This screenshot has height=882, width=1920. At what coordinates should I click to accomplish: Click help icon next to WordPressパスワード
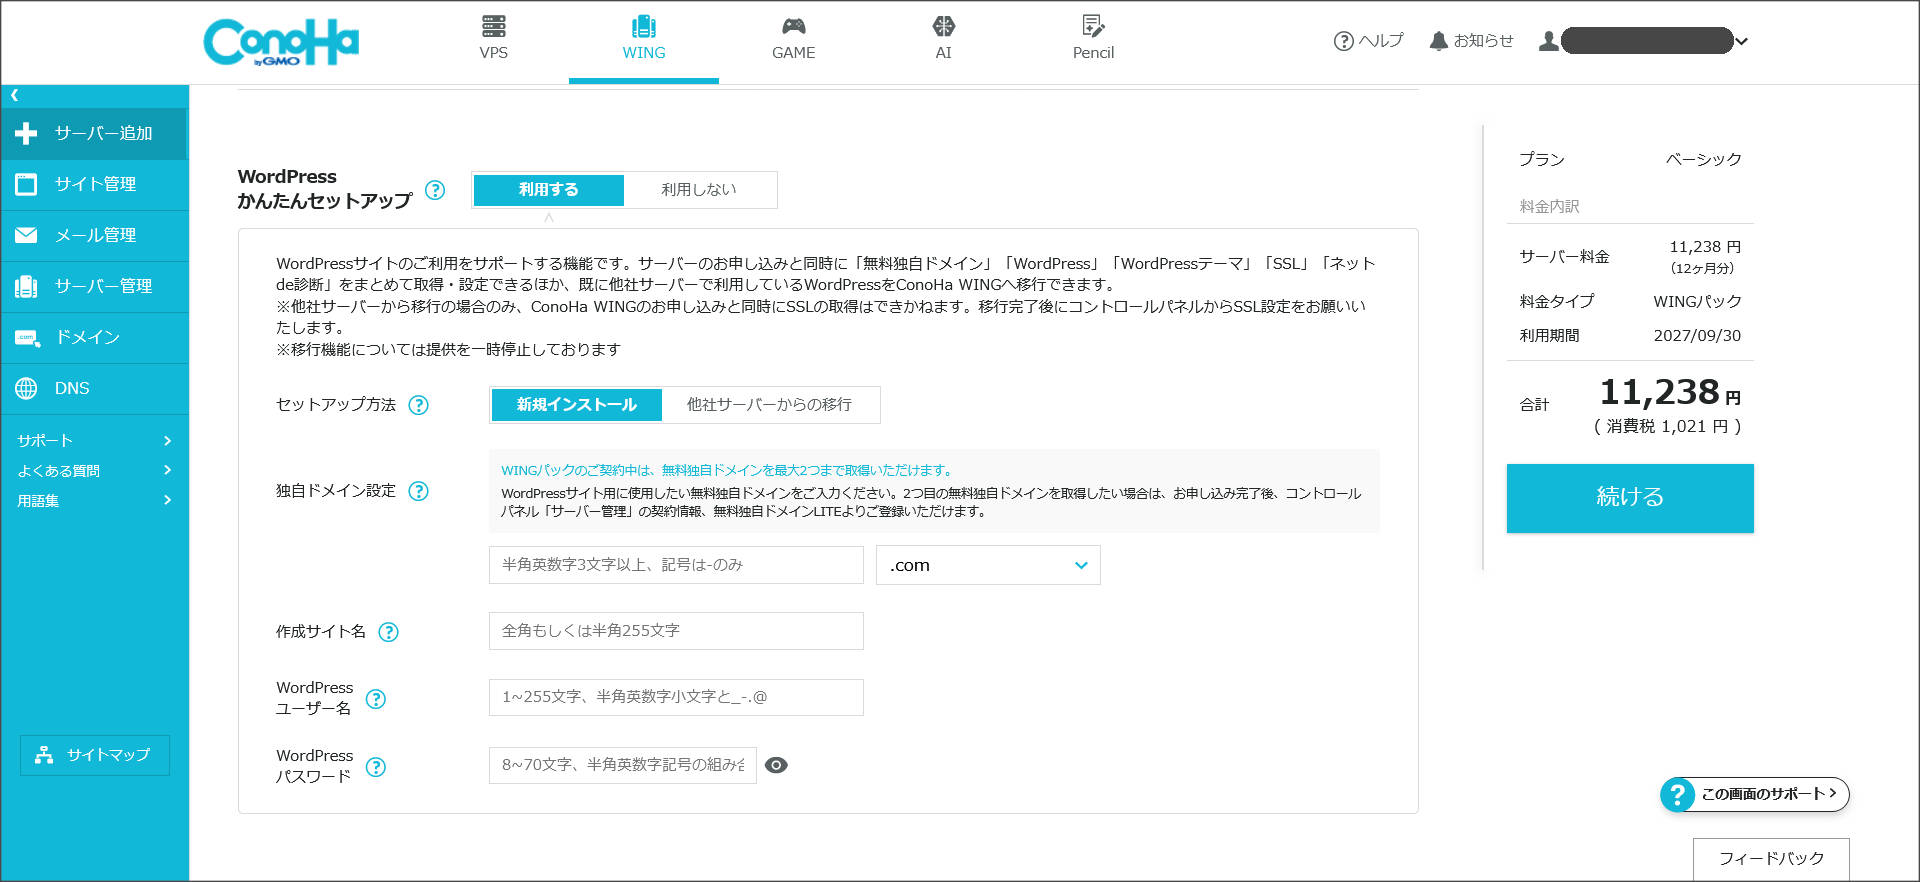(x=376, y=767)
